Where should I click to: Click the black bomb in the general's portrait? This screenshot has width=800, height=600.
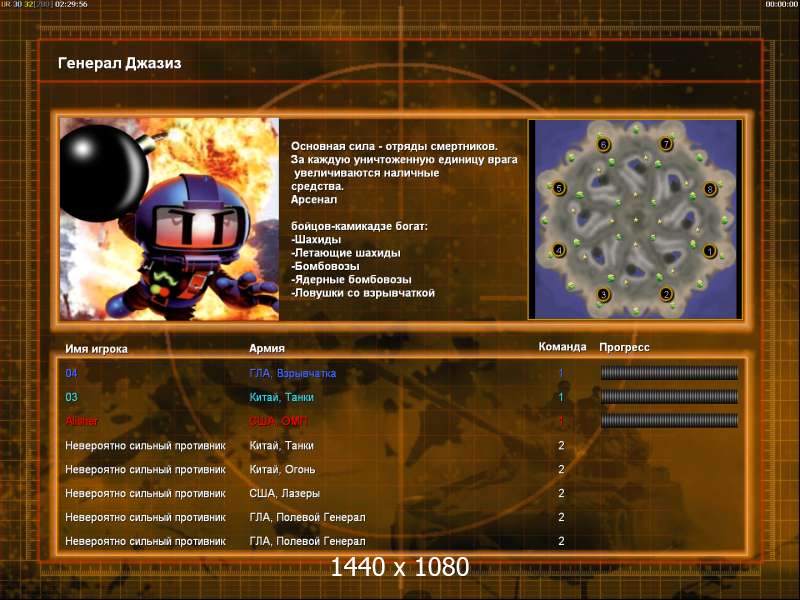[105, 171]
